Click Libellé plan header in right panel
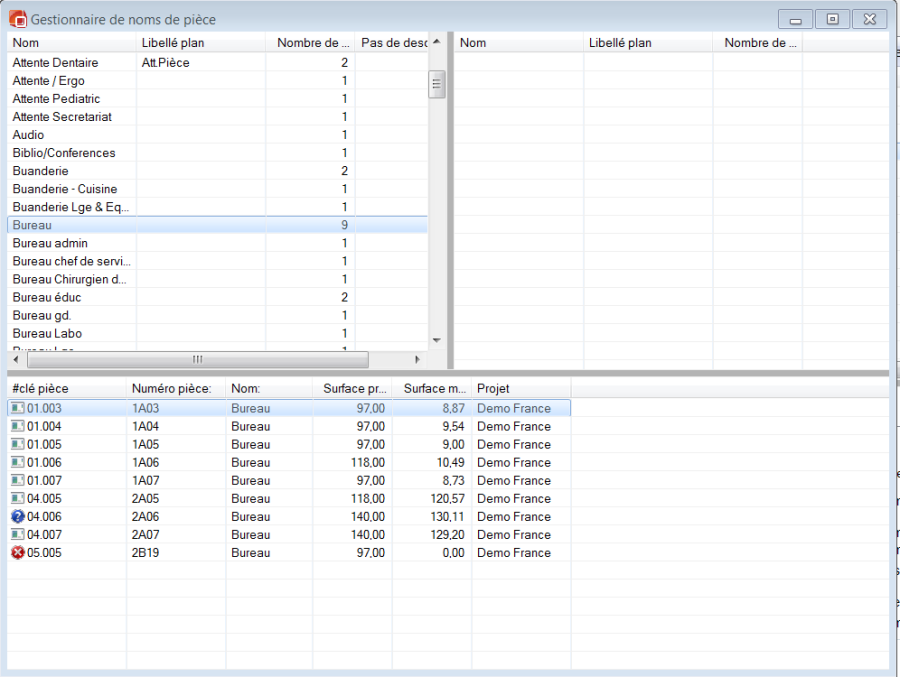 pos(647,43)
